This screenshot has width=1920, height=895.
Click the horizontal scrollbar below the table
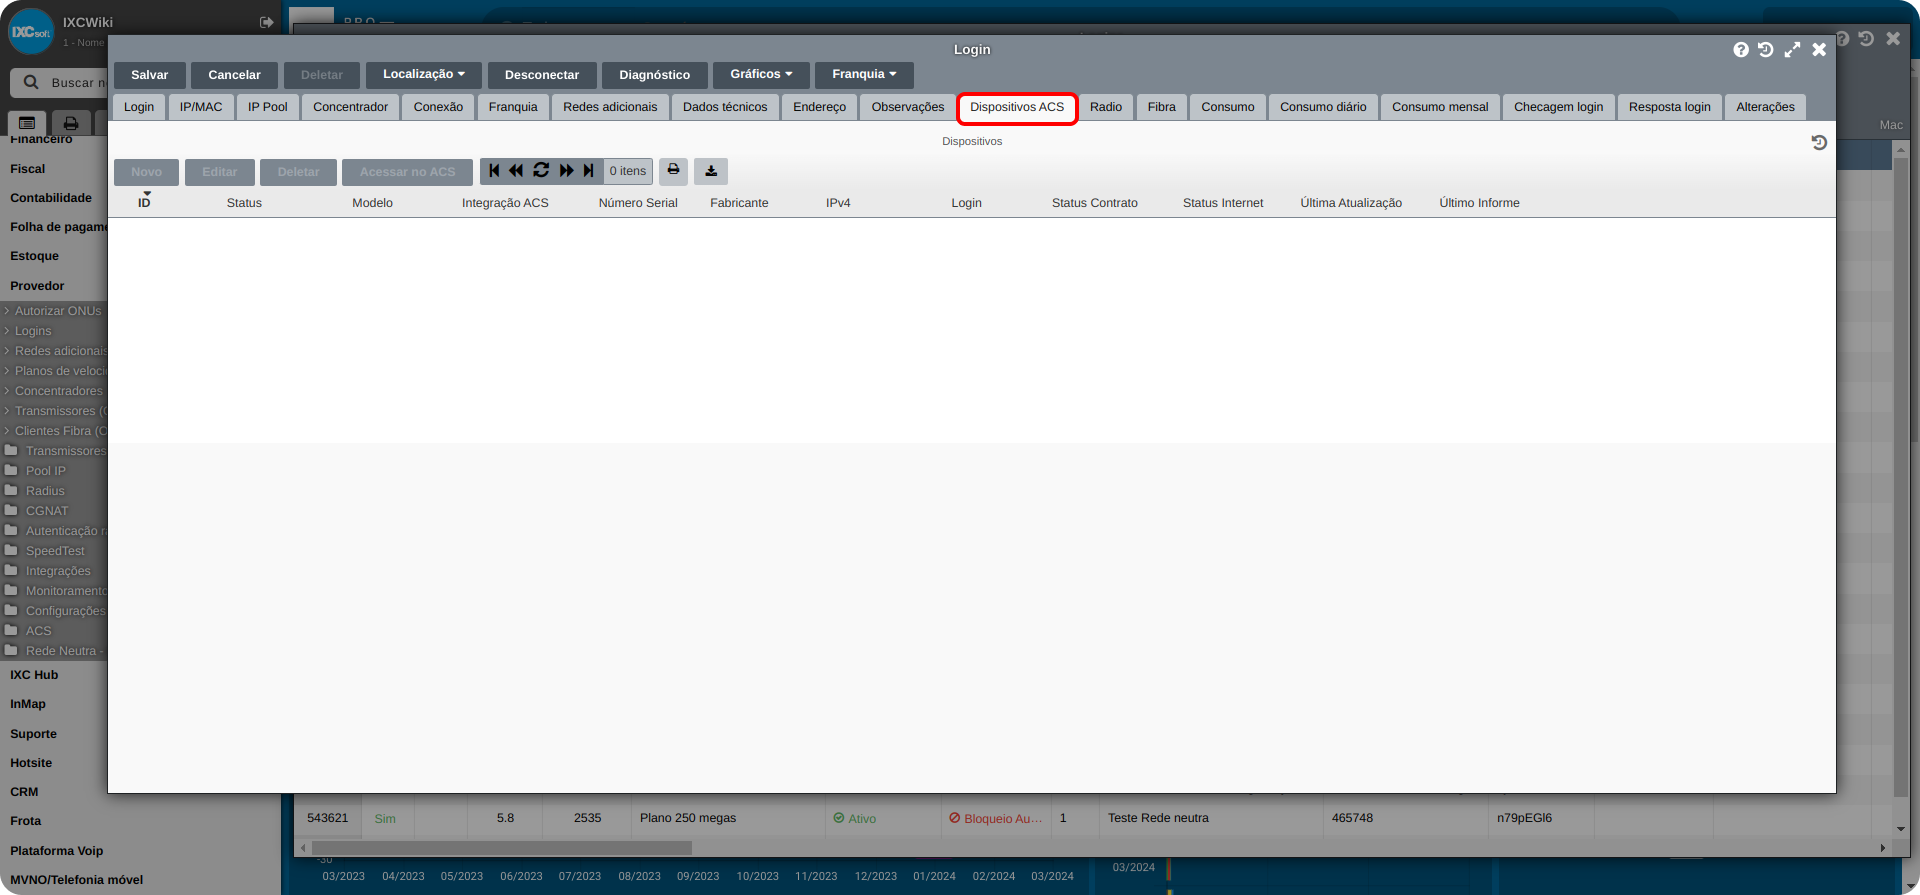click(x=500, y=848)
